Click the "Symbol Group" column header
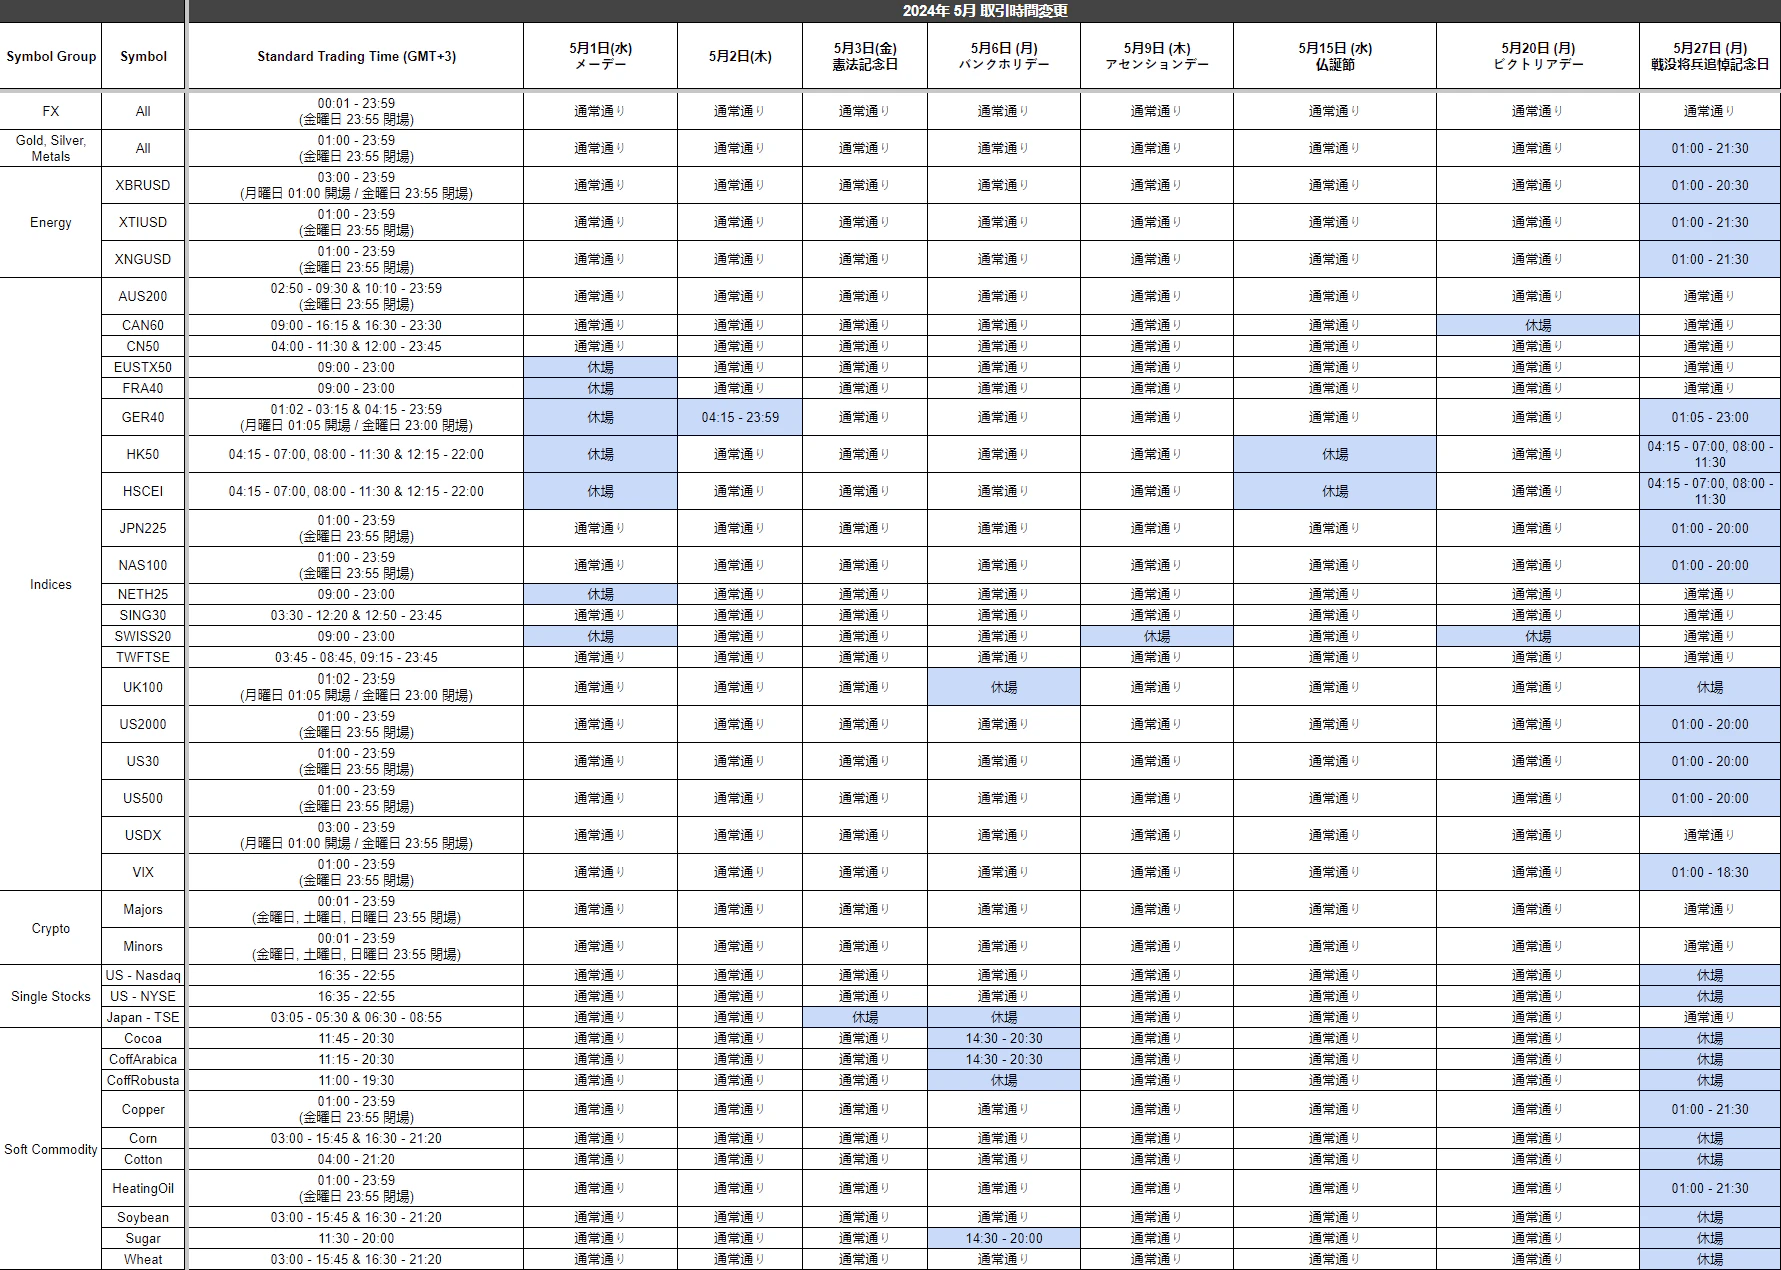 pos(51,56)
